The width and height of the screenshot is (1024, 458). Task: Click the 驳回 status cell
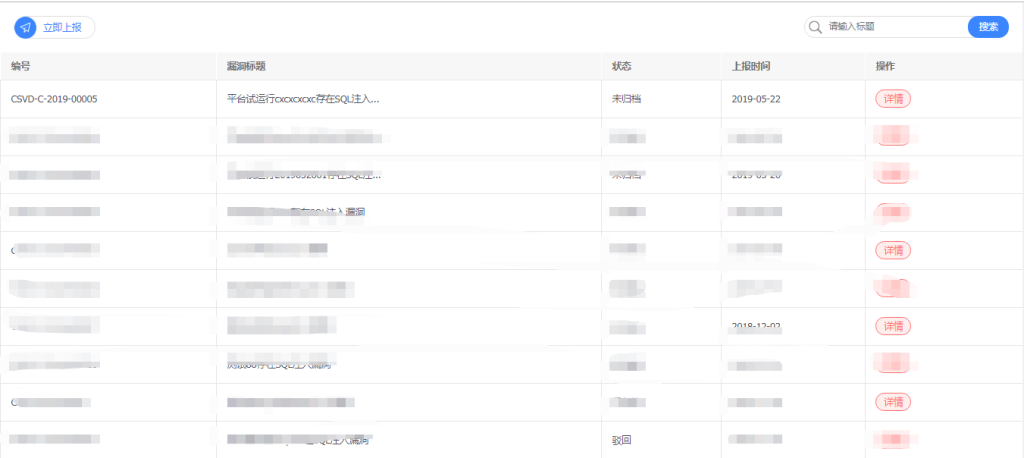(x=621, y=440)
